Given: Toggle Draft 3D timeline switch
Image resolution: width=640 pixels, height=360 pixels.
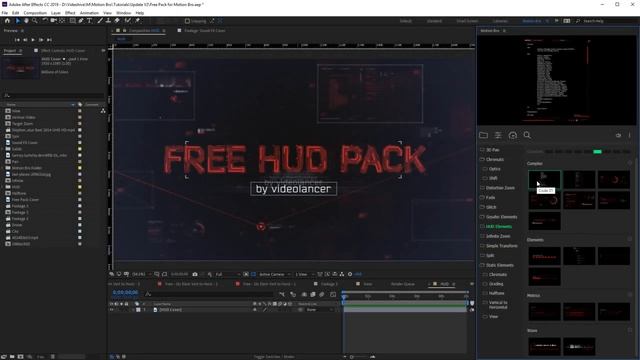Looking at the screenshot, I should (293, 294).
